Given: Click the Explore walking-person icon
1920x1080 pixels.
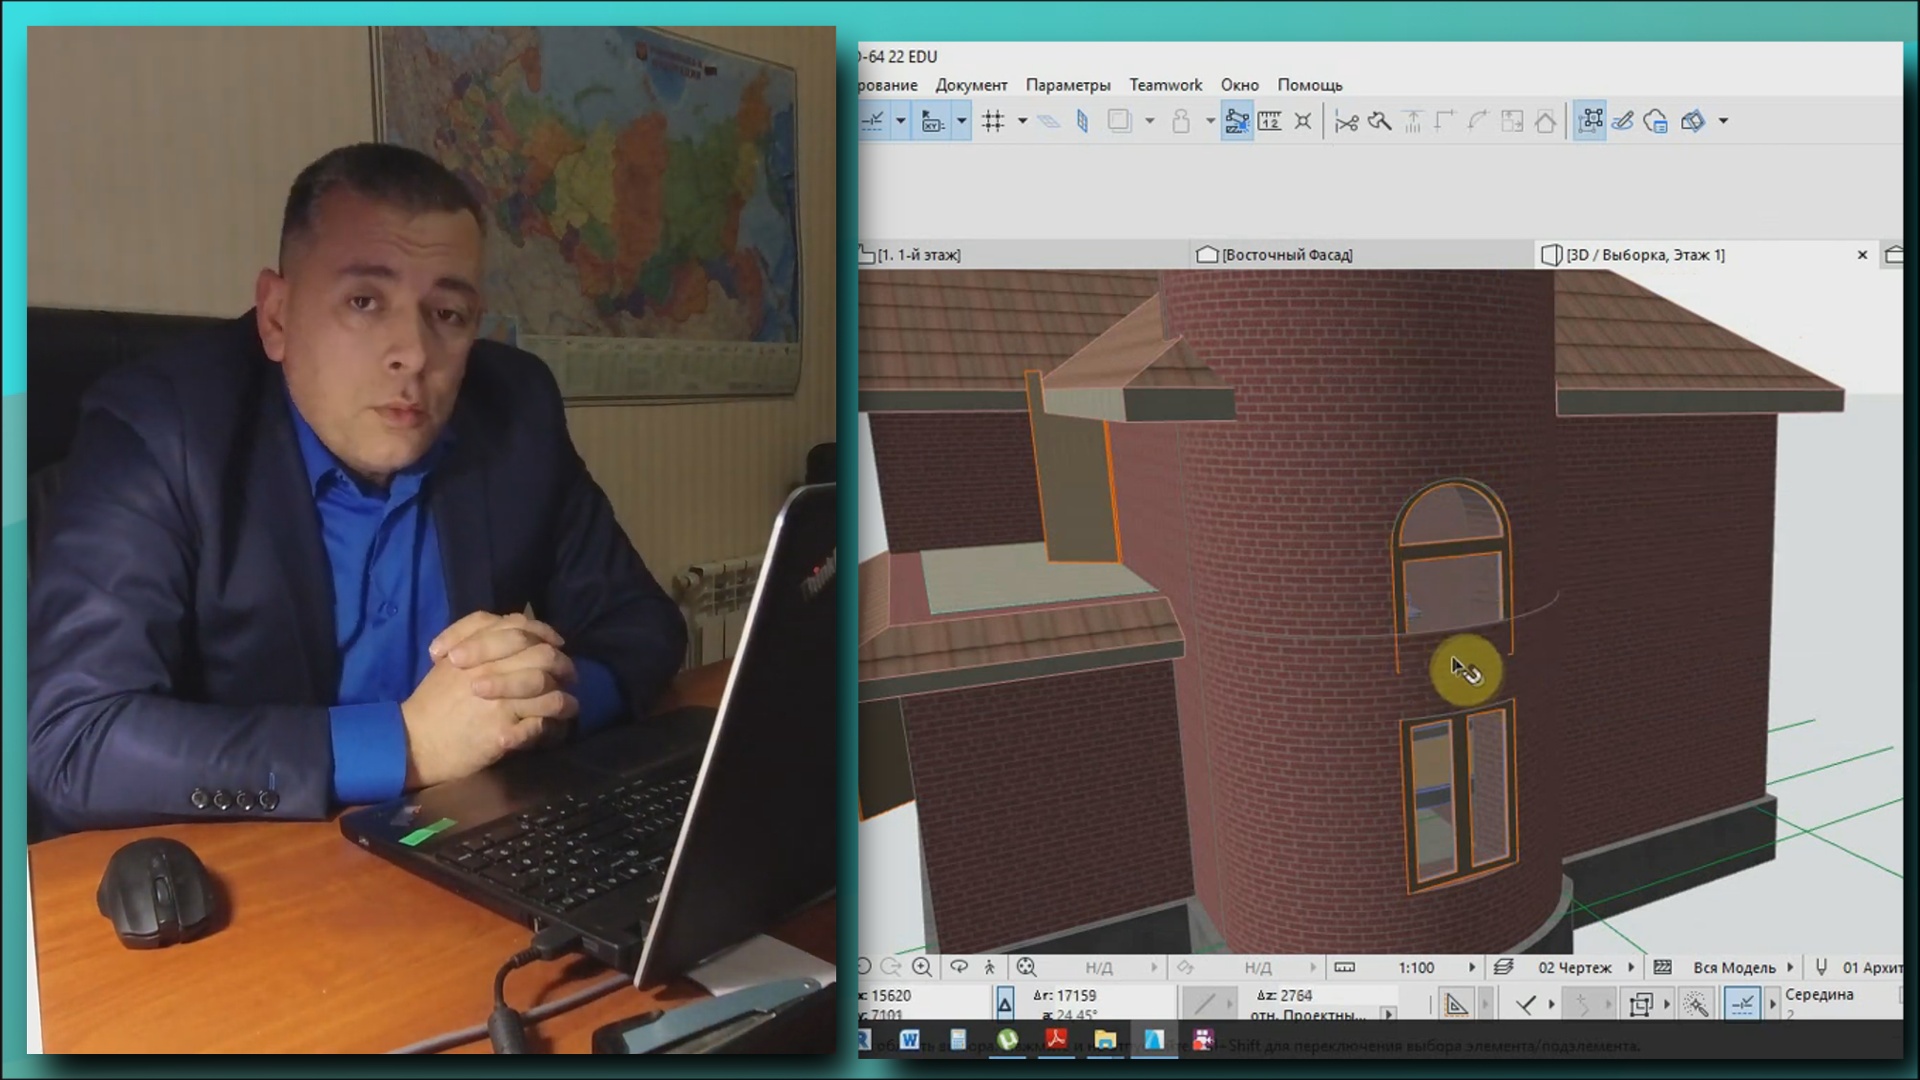Looking at the screenshot, I should (990, 967).
